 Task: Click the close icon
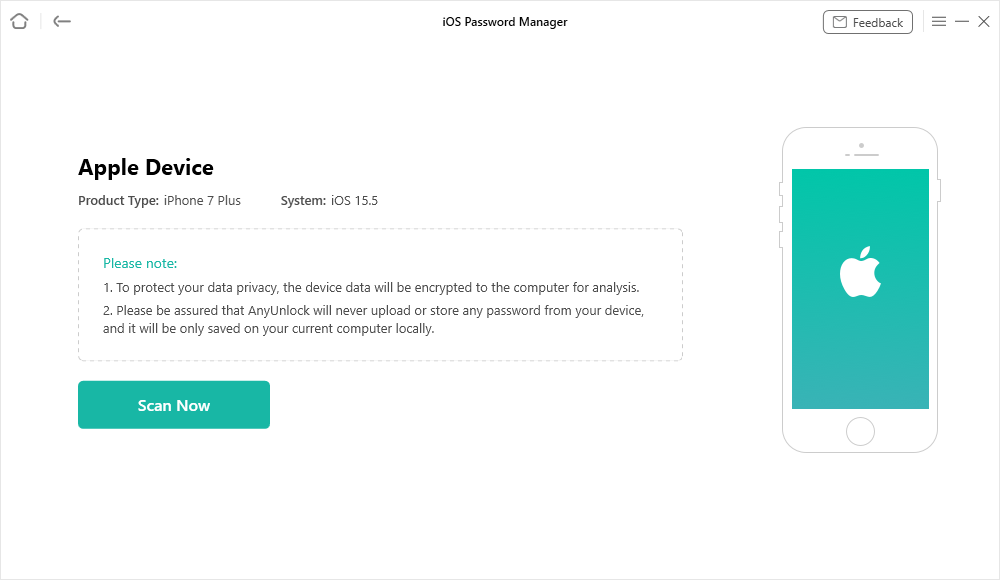click(984, 21)
